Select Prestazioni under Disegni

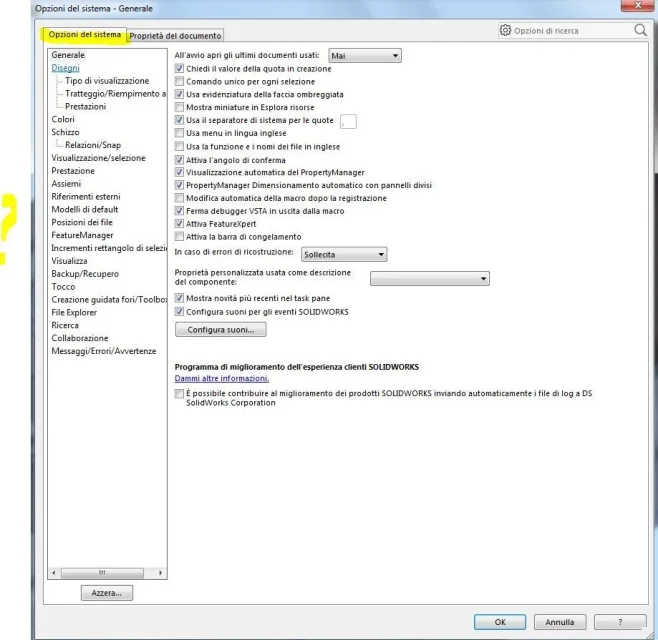86,107
